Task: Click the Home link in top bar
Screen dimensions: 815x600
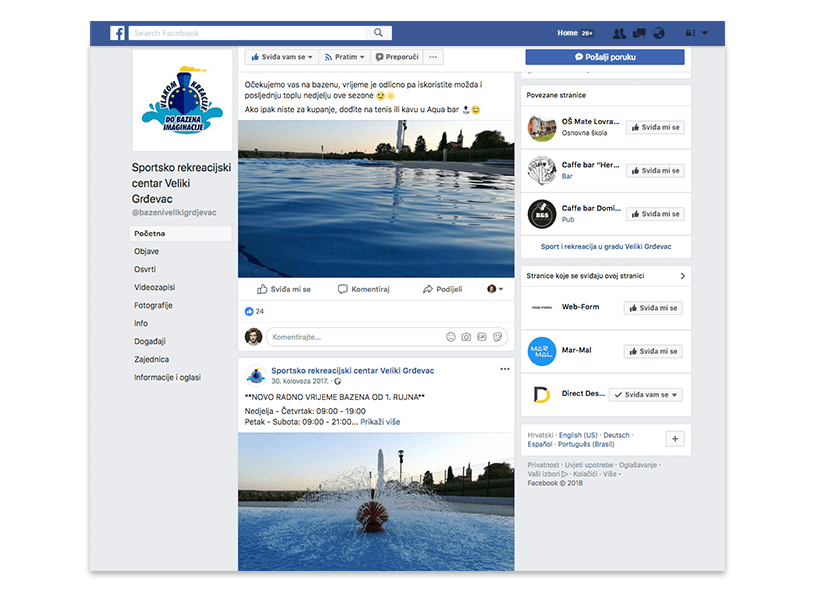Action: click(x=567, y=33)
